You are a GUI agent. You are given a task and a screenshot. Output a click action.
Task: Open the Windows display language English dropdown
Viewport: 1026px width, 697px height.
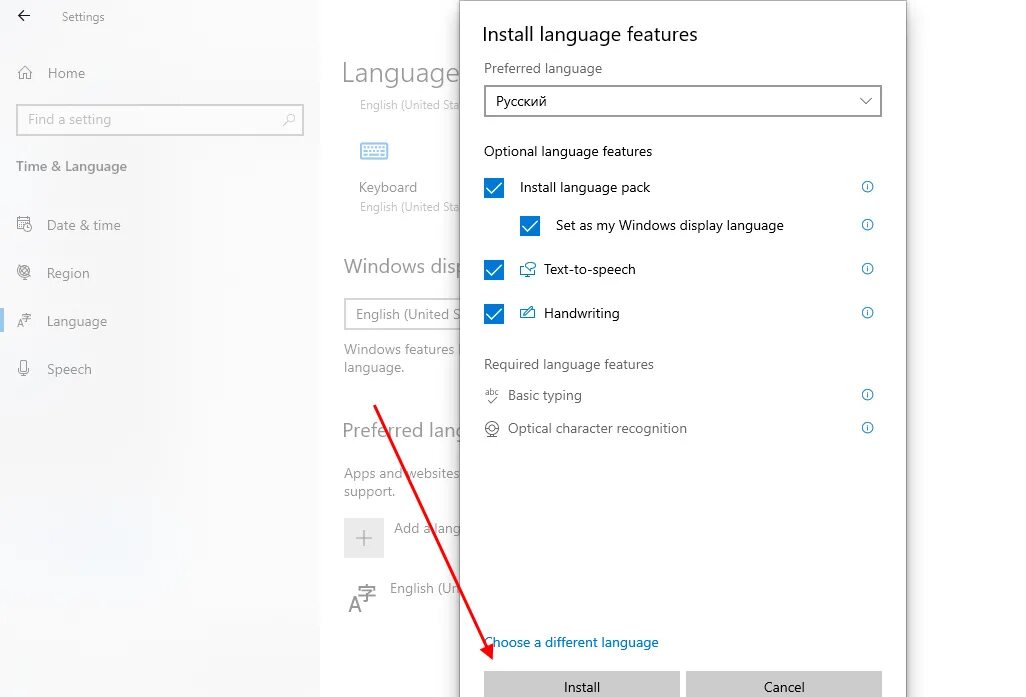point(402,314)
